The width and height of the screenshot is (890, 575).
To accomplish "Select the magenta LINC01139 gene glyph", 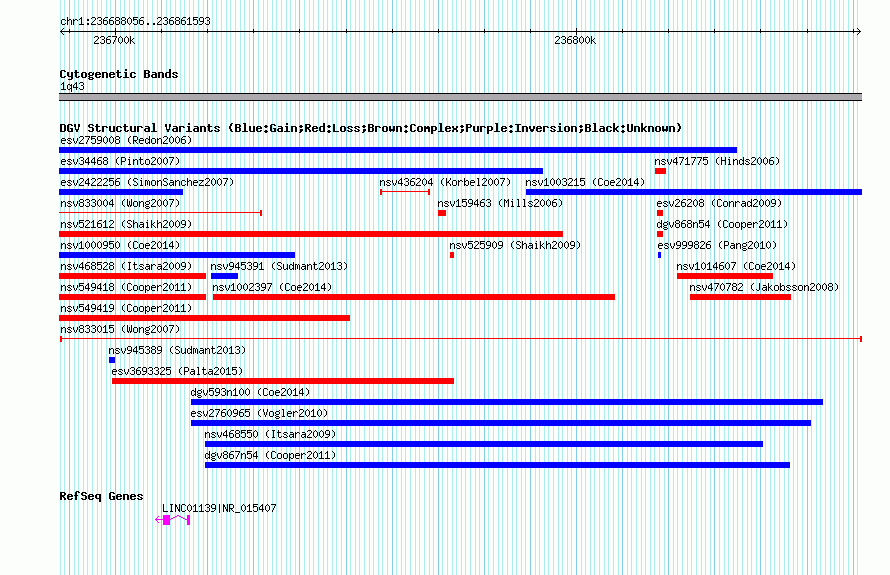I will 173,520.
